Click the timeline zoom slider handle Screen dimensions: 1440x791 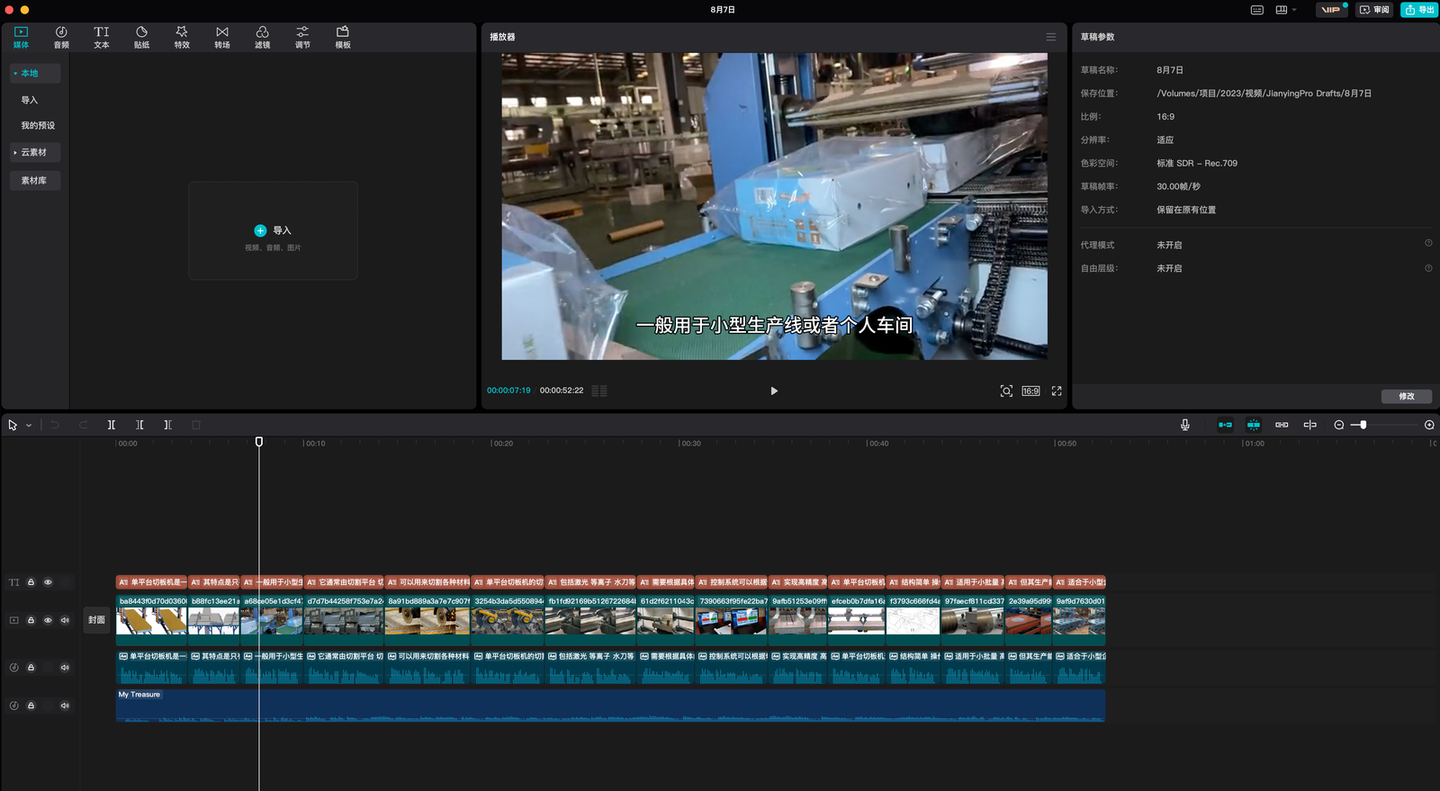coord(1362,425)
